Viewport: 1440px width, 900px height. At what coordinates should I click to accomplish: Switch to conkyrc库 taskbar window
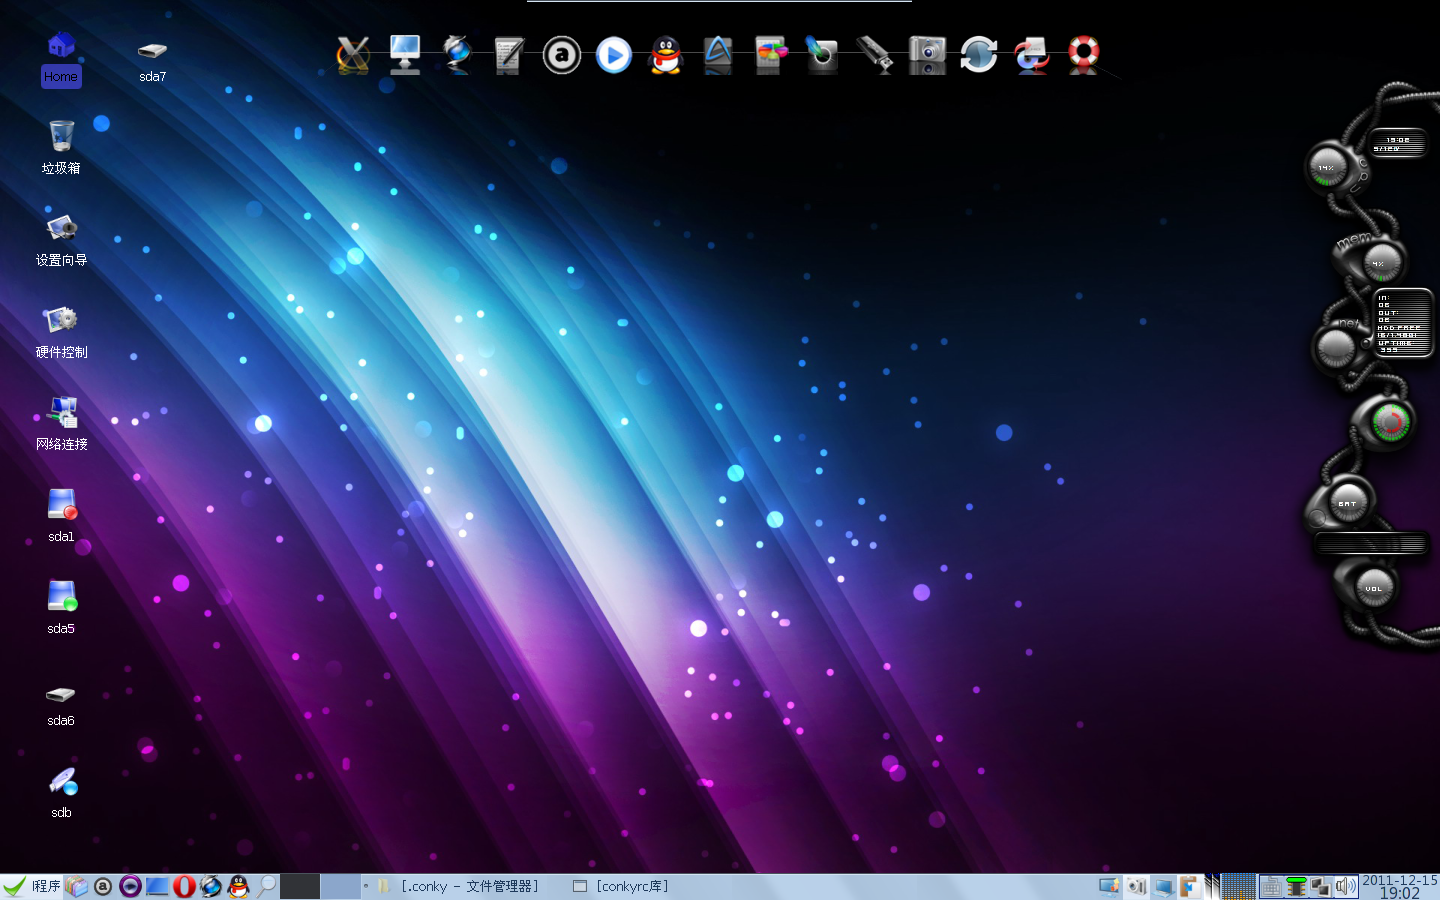(621, 886)
